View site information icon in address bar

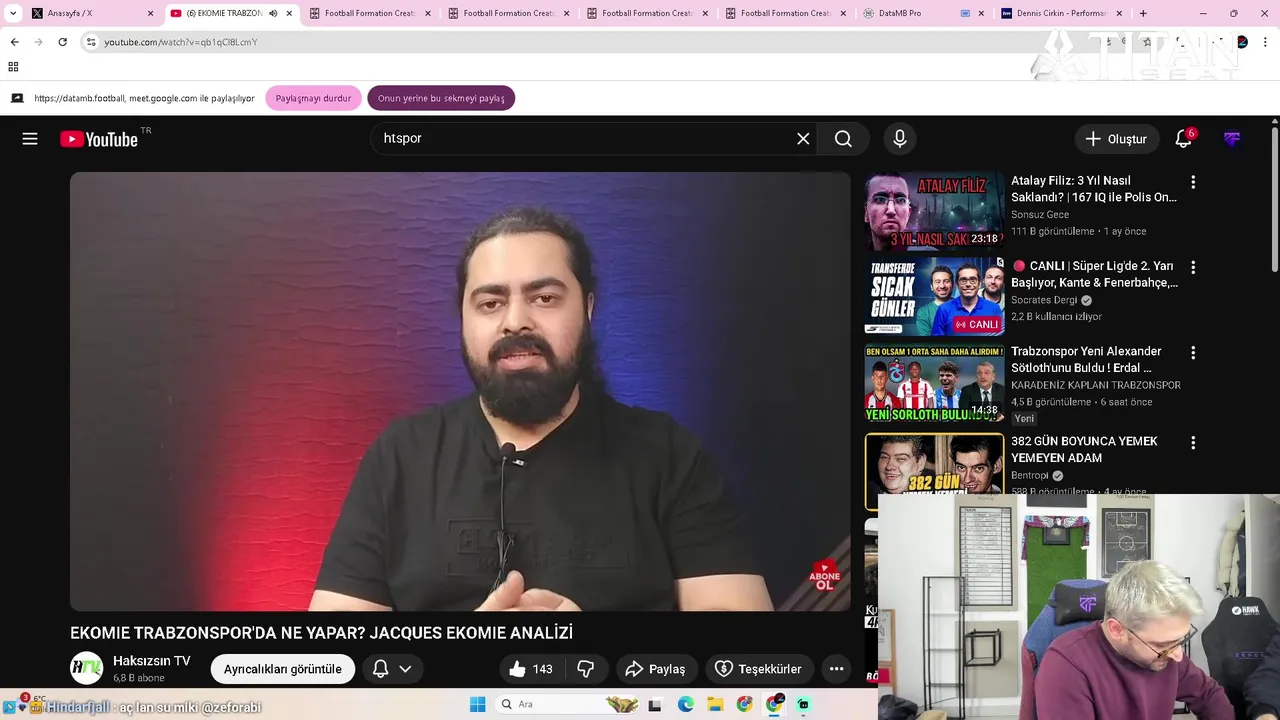91,42
